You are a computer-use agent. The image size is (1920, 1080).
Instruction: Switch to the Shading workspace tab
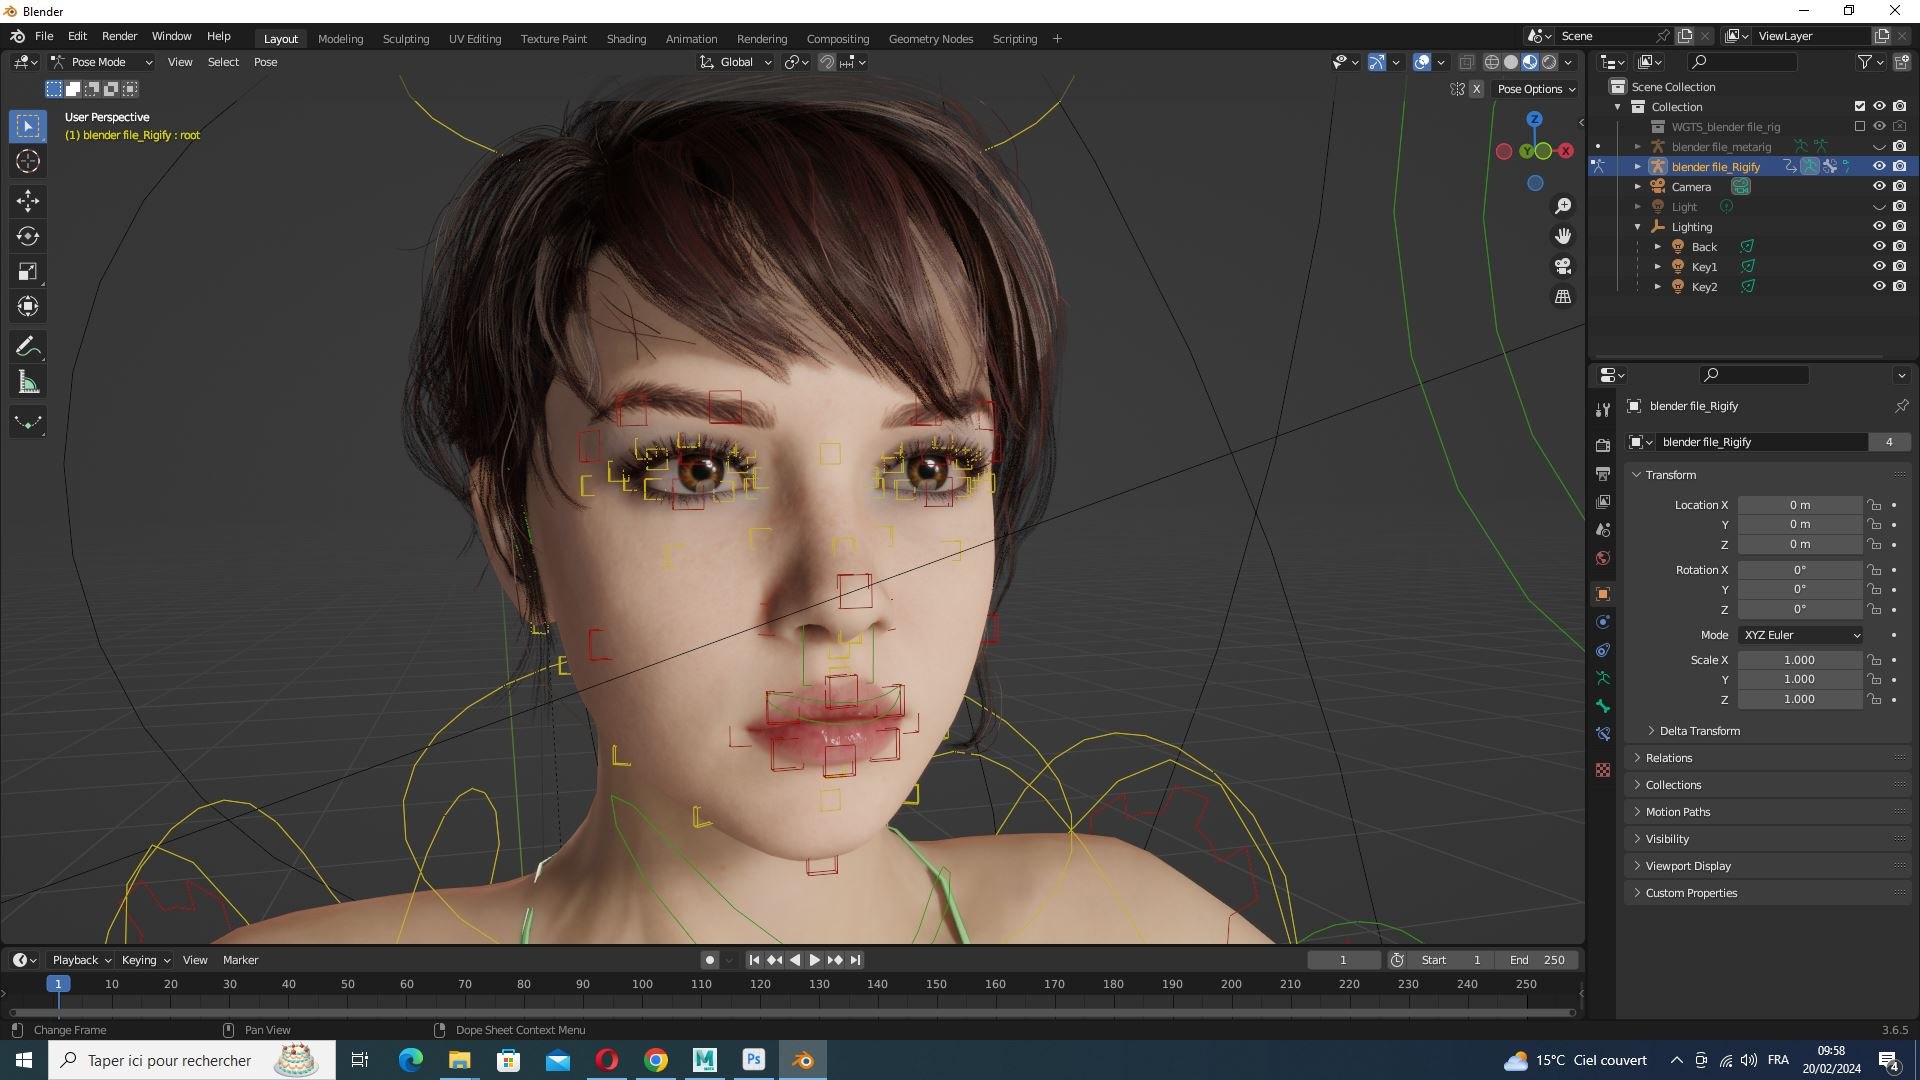point(626,39)
